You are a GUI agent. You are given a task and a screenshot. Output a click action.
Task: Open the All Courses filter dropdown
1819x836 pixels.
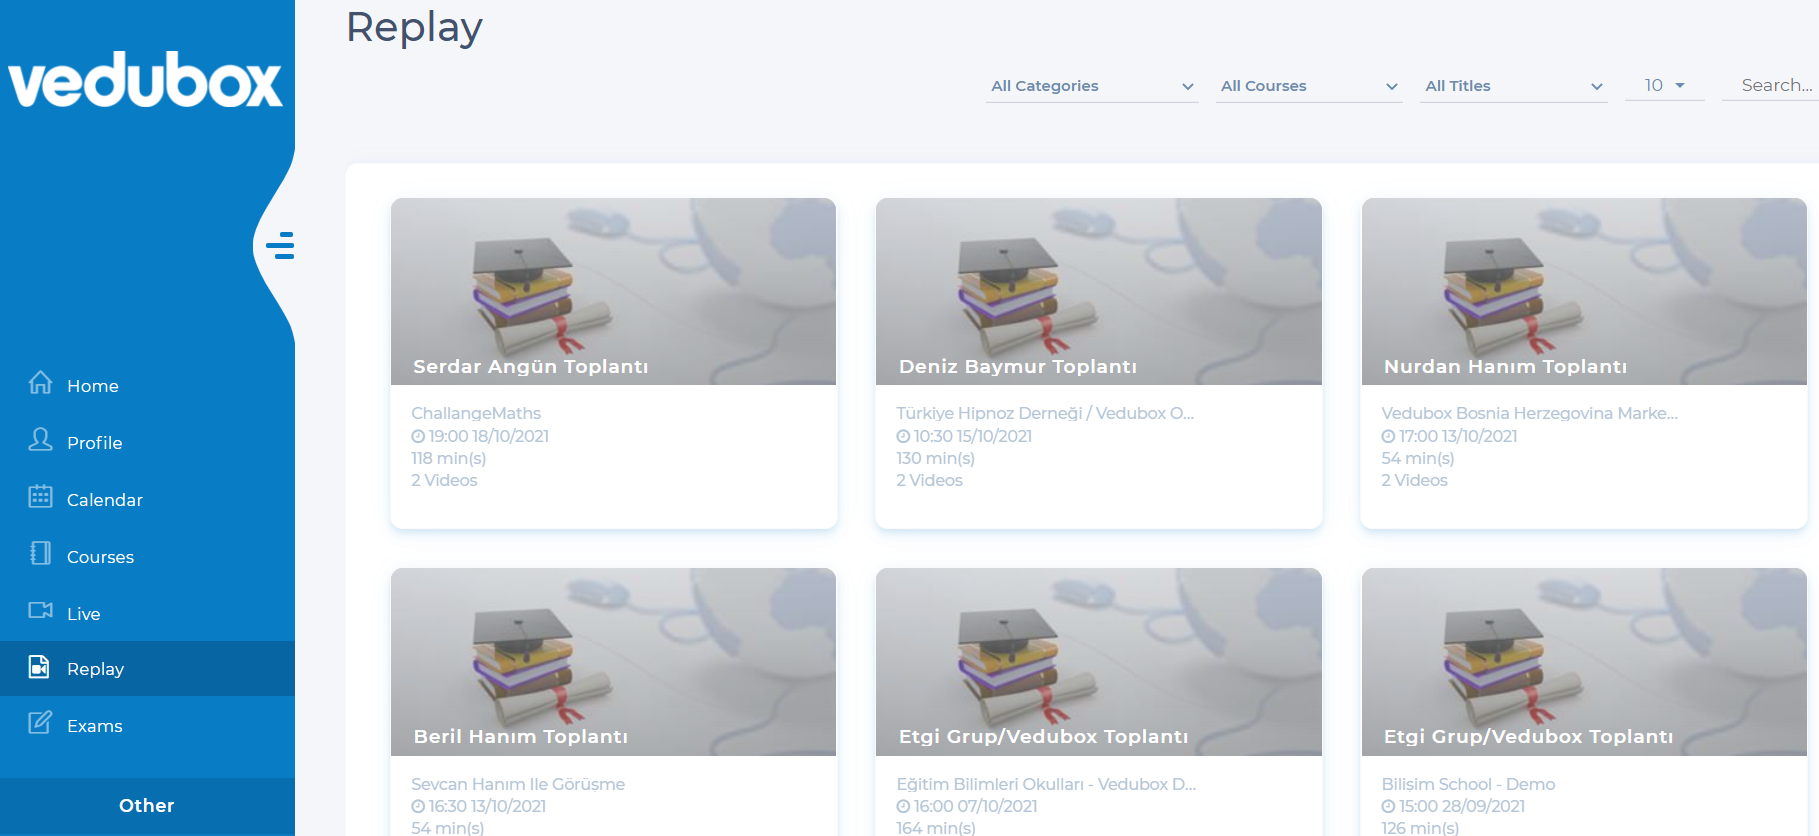coord(1308,86)
